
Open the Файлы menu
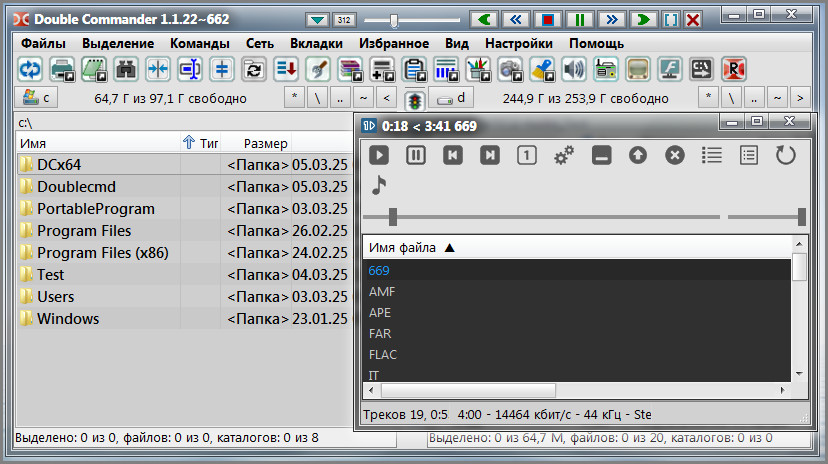(x=43, y=43)
